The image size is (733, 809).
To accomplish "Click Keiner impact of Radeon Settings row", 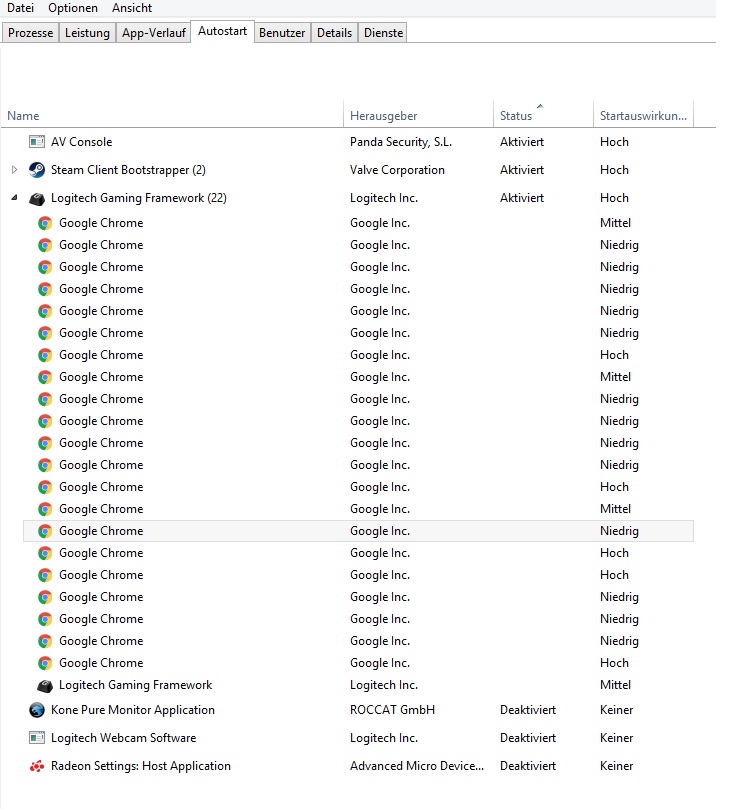I will point(616,766).
